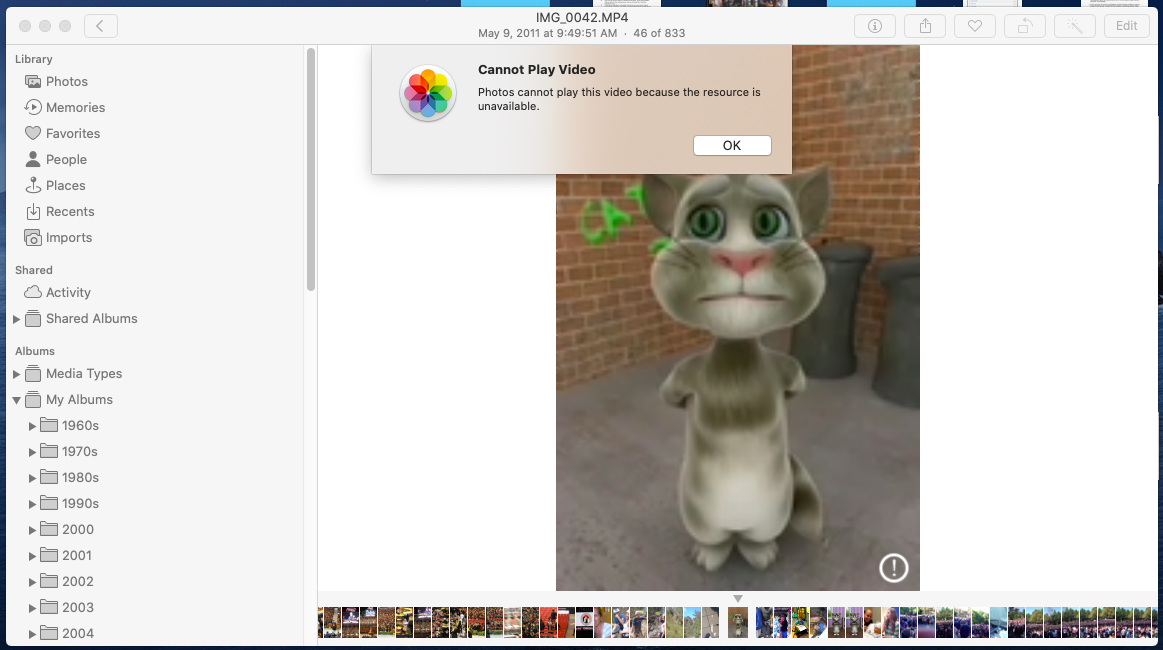Open Favorites in the sidebar
Image resolution: width=1163 pixels, height=650 pixels.
(73, 134)
